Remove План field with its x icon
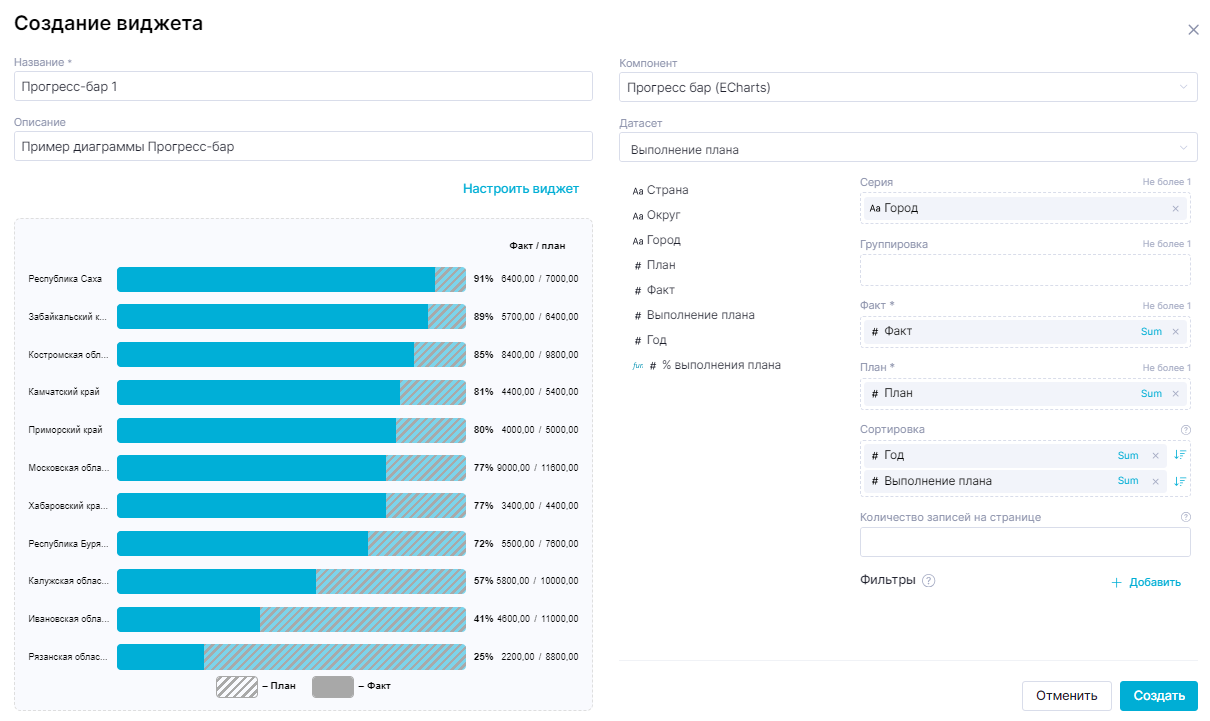This screenshot has height=721, width=1210. [x=1175, y=394]
